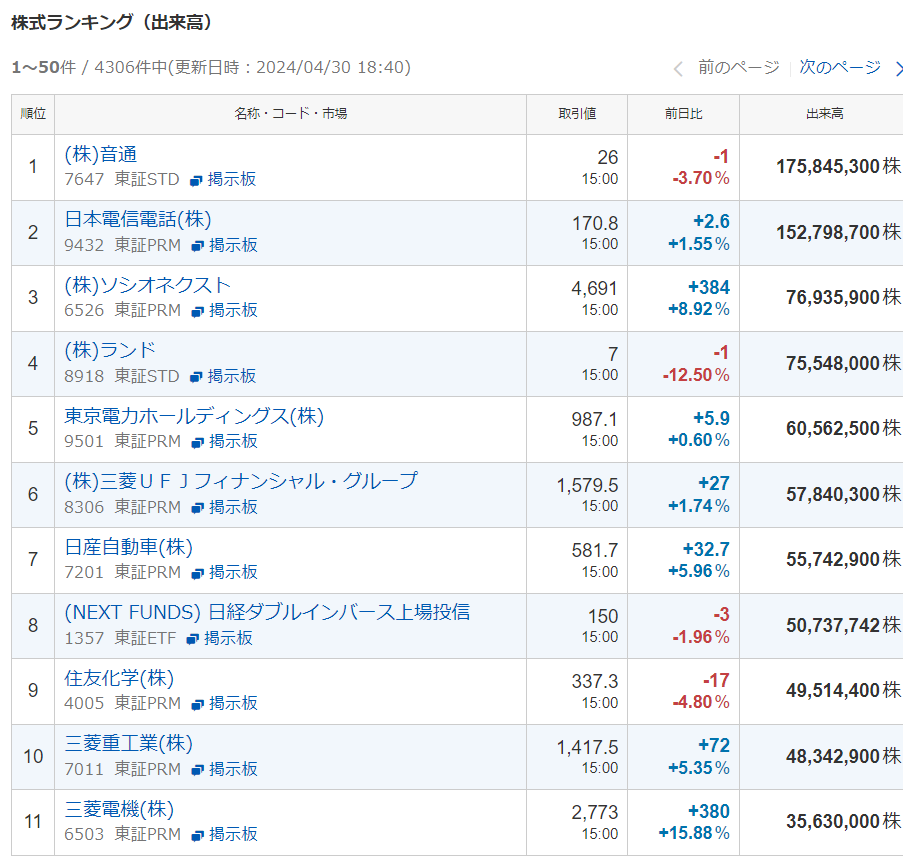Open the (株)音通 stock page
Image resolution: width=903 pixels, height=856 pixels.
point(101,154)
